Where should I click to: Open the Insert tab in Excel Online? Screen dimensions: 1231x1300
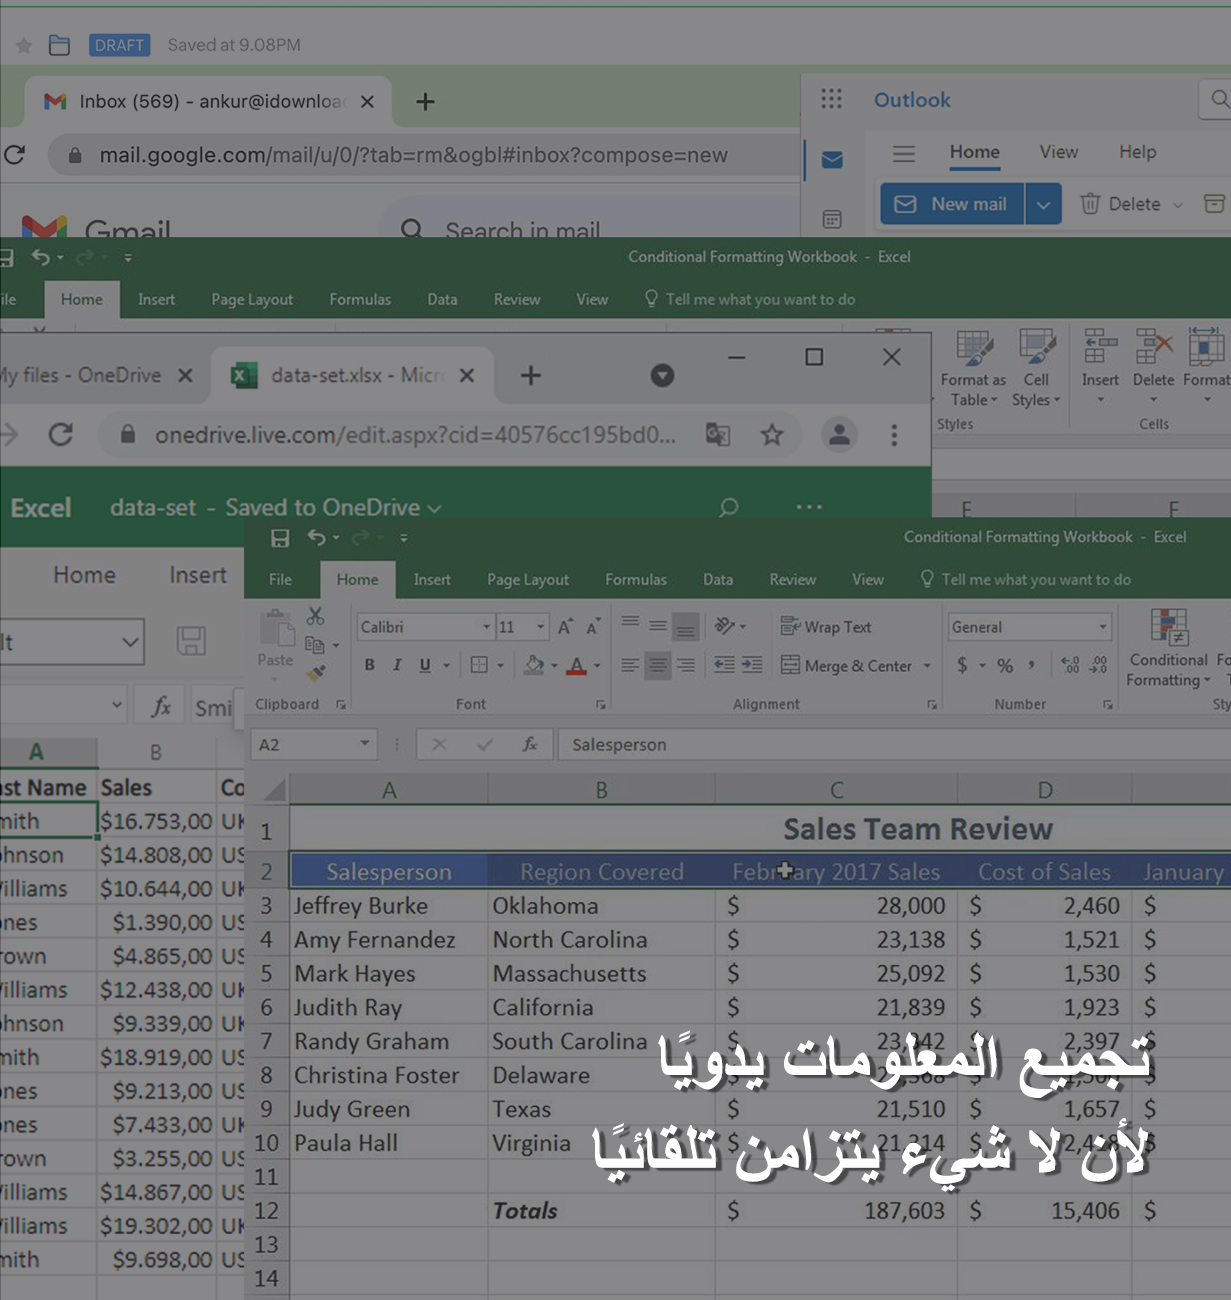tap(198, 575)
